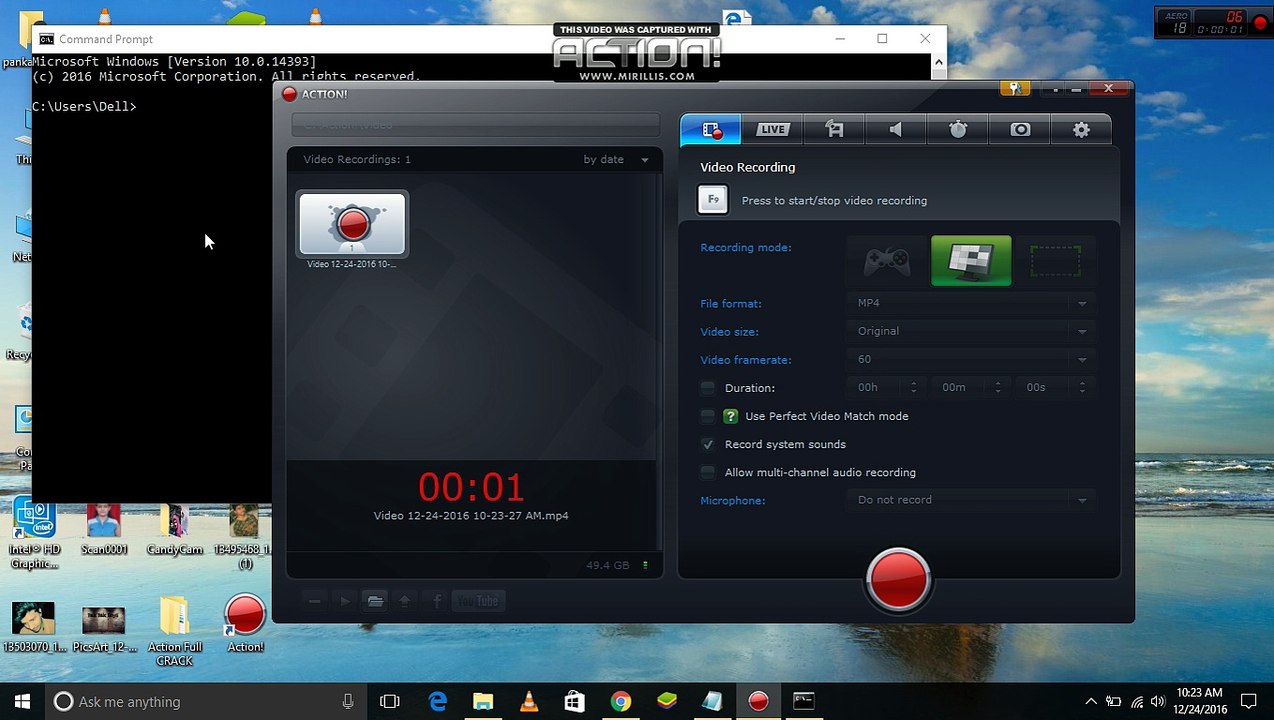1274x720 pixels.
Task: Click the duration seconds stepper 00s
Action: [1055, 387]
